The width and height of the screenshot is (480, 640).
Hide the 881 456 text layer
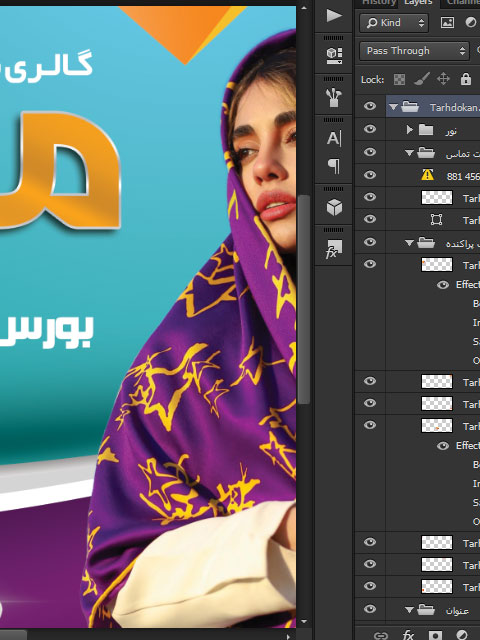tap(370, 175)
